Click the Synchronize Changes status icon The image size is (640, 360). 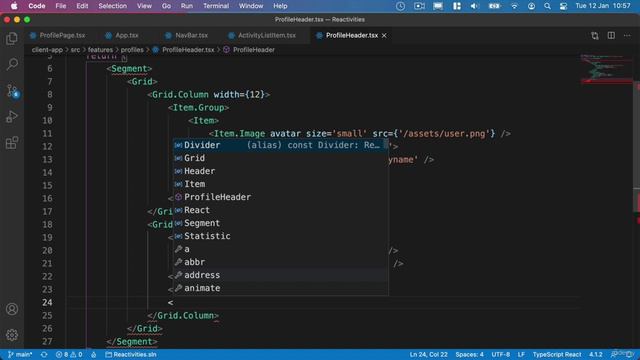pyautogui.click(x=44, y=354)
